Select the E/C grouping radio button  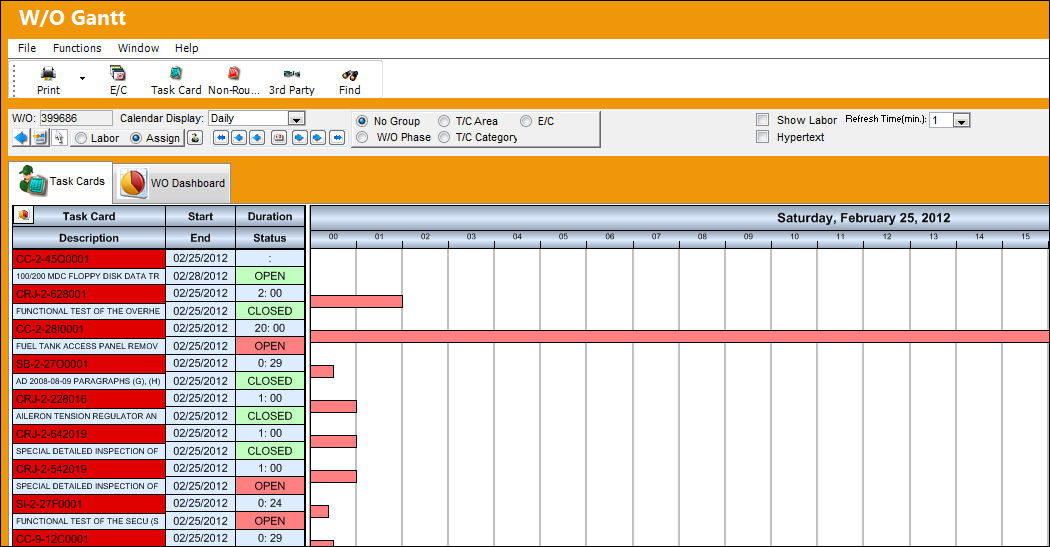coord(526,121)
